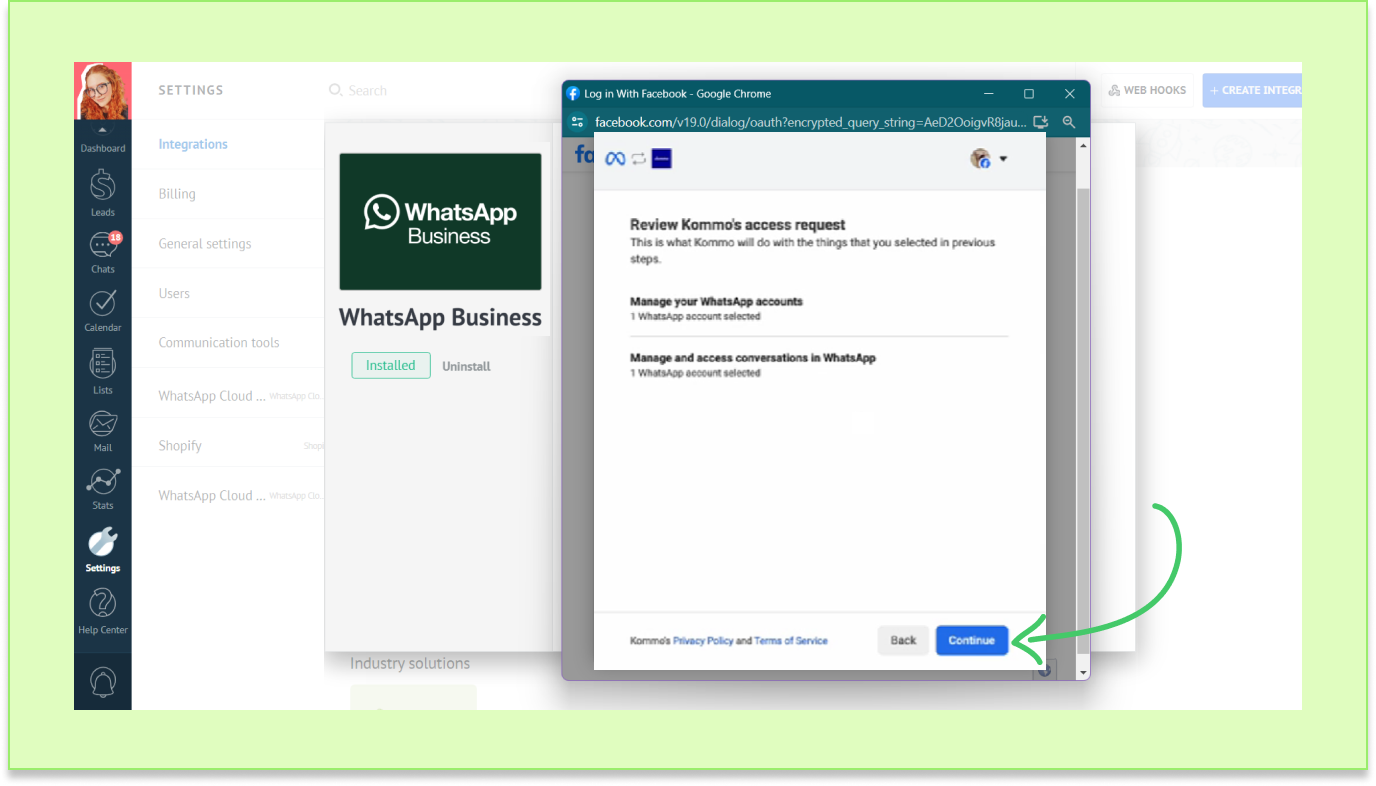Image resolution: width=1376 pixels, height=786 pixels.
Task: Open Kommo's Privacy Policy link
Action: [x=703, y=641]
